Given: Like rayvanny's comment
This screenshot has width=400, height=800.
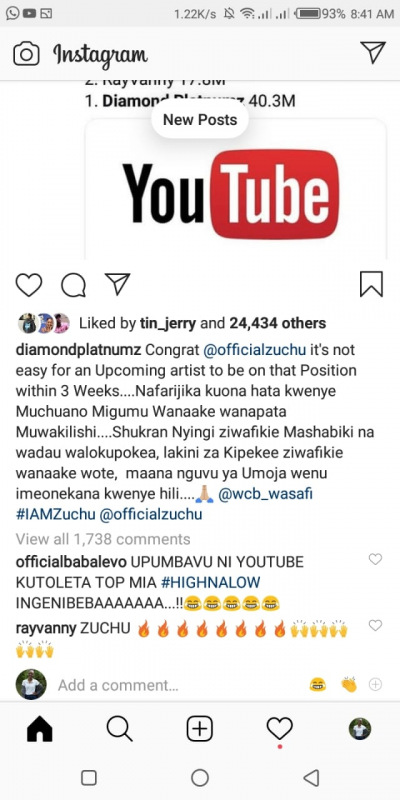Looking at the screenshot, I should 375,626.
